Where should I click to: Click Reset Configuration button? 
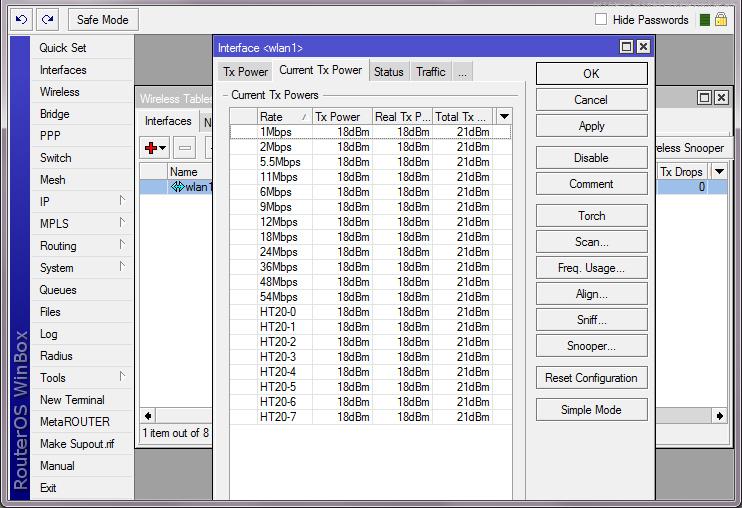[x=592, y=378]
